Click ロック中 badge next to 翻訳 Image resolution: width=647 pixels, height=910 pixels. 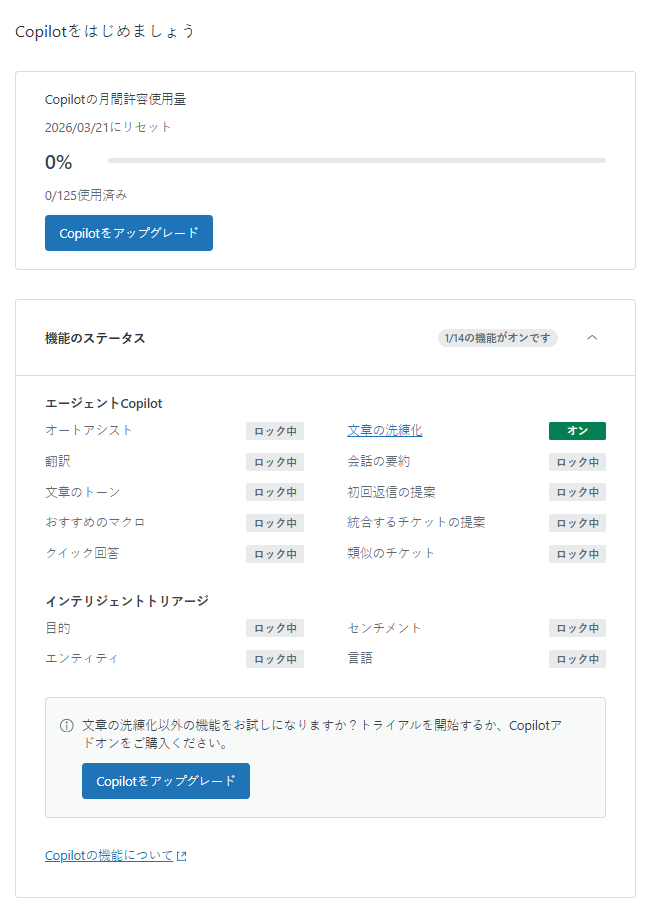275,462
